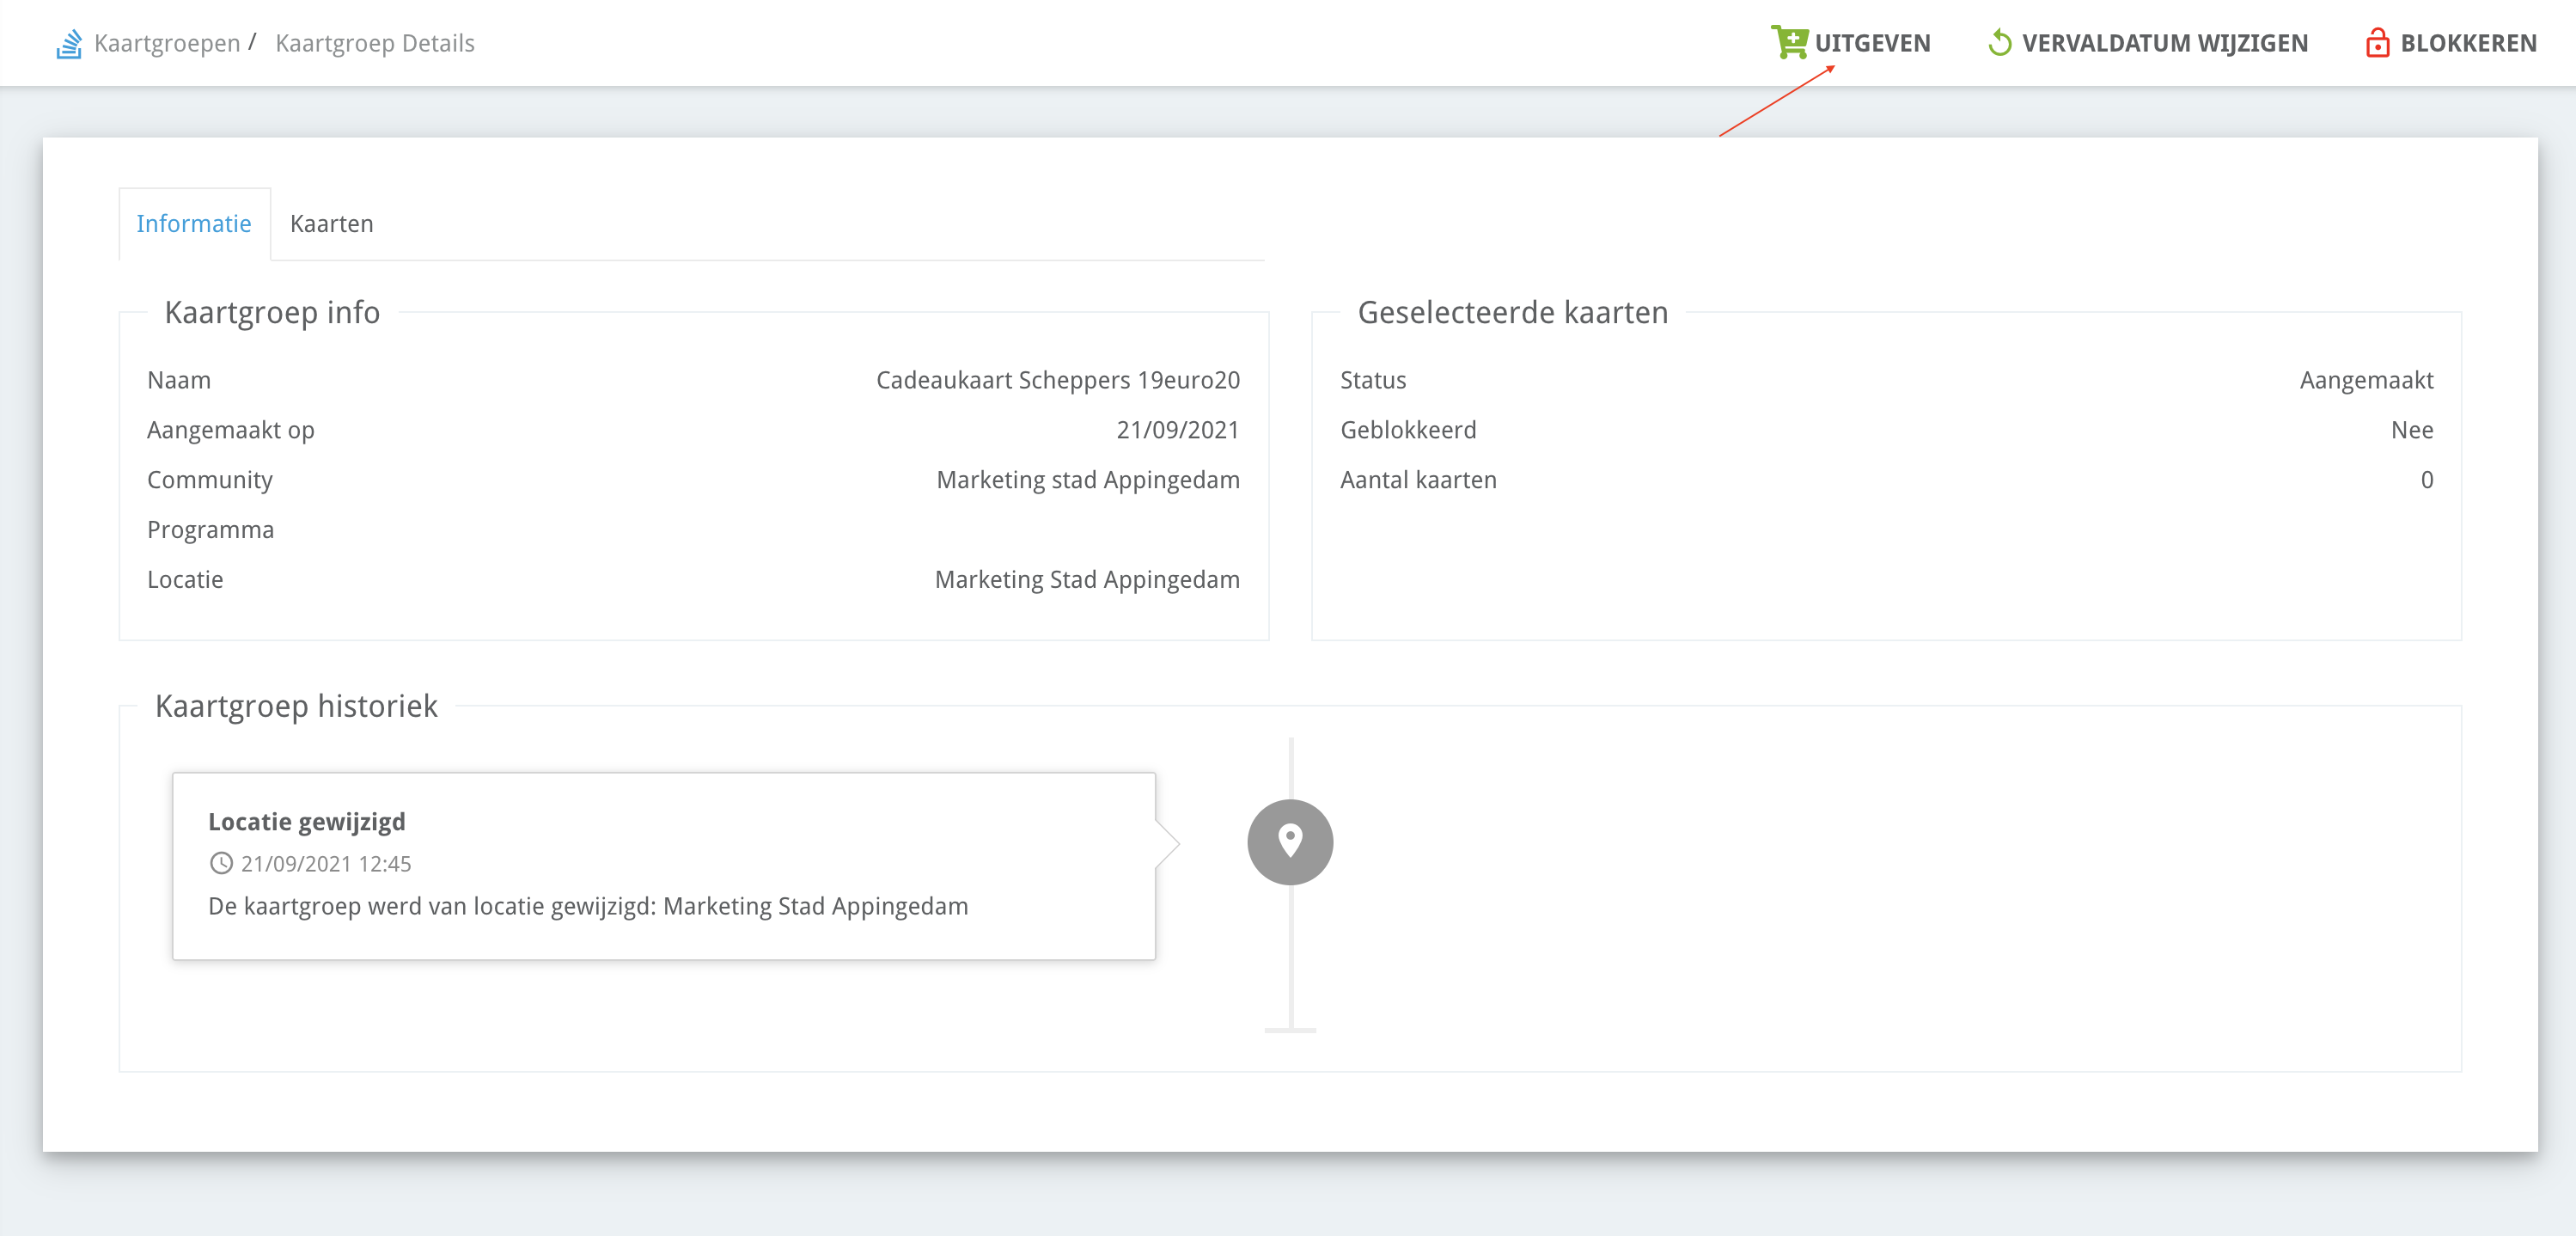Click the red lock Blokkeren icon

(x=2377, y=43)
